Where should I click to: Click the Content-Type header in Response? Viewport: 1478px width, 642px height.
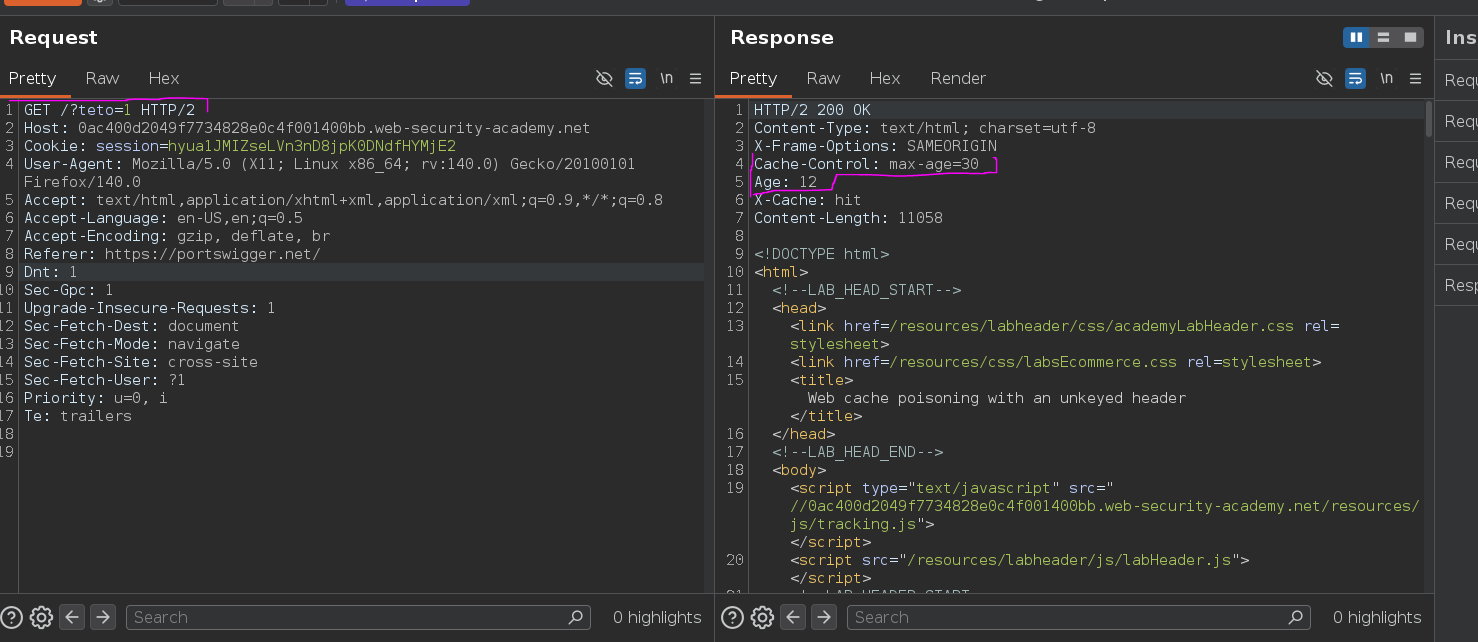[x=925, y=128]
